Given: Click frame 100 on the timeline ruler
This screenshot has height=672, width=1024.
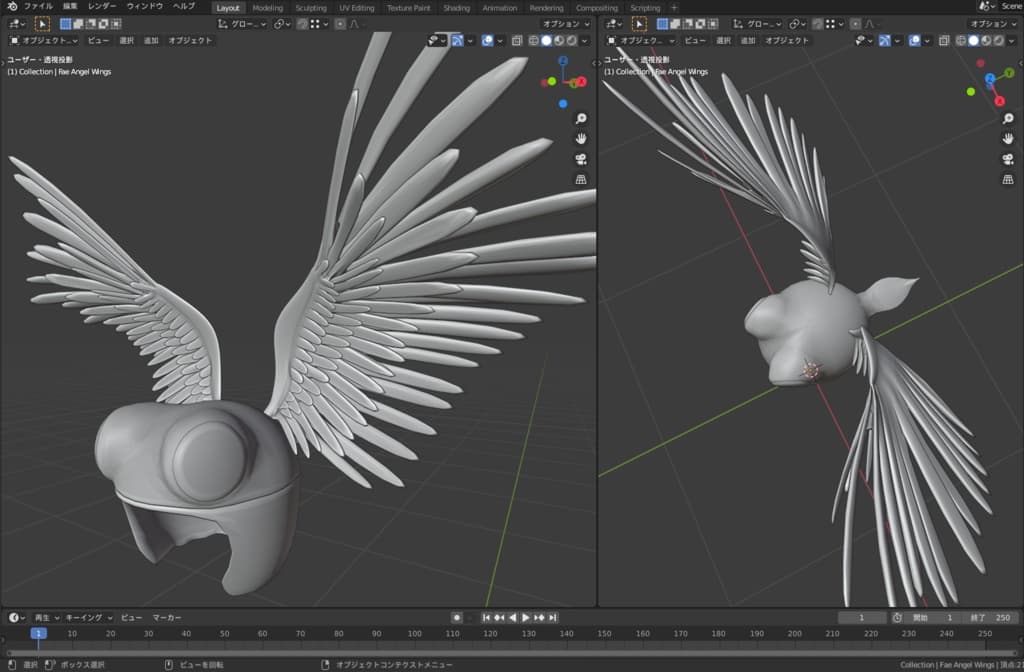Looking at the screenshot, I should tap(414, 634).
